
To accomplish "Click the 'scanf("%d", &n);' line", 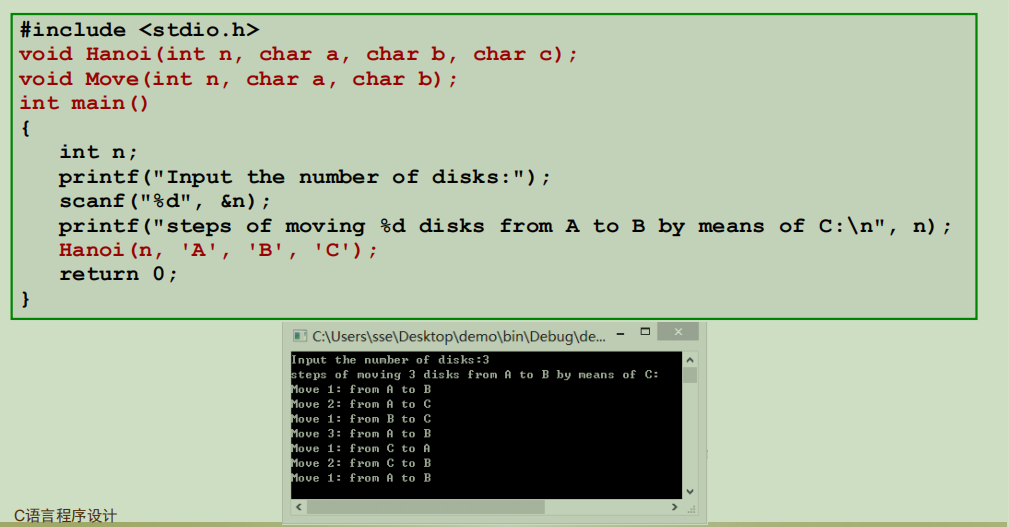I will [165, 201].
